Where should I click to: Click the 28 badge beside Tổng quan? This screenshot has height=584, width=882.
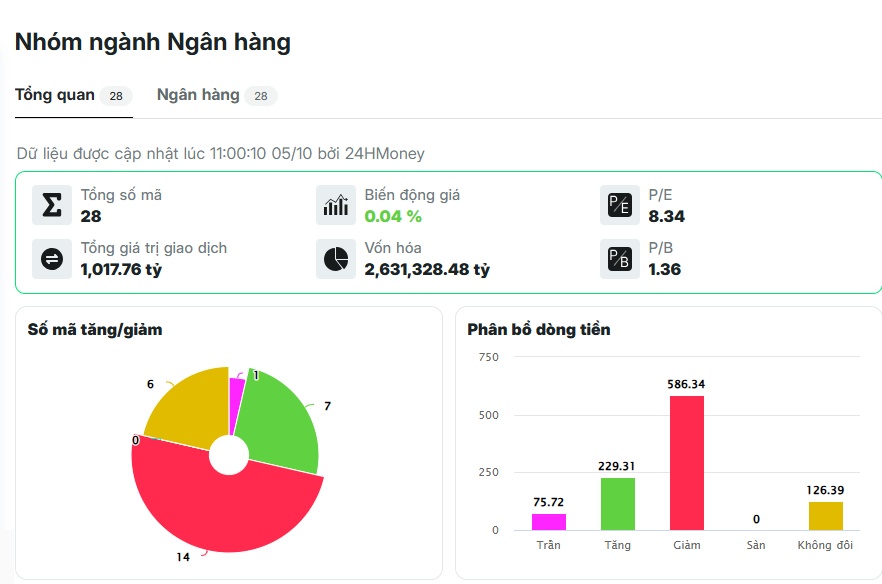click(116, 96)
